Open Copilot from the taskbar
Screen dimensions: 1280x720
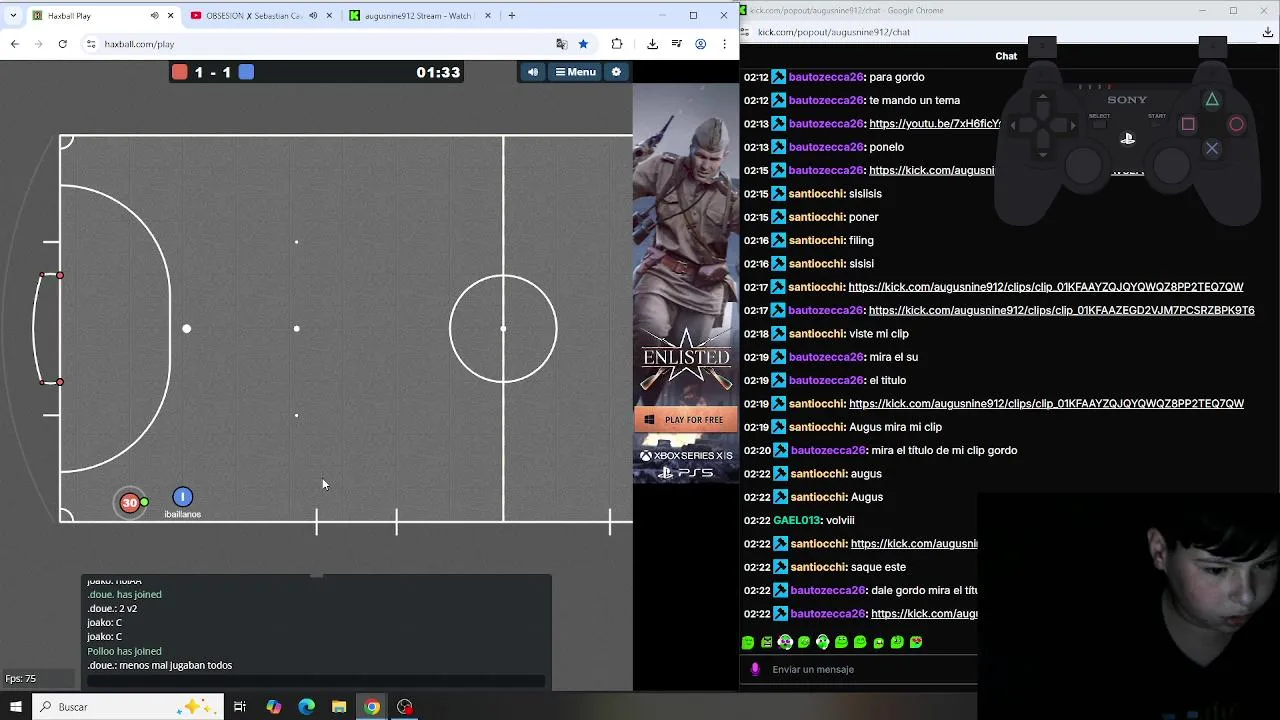coord(273,707)
